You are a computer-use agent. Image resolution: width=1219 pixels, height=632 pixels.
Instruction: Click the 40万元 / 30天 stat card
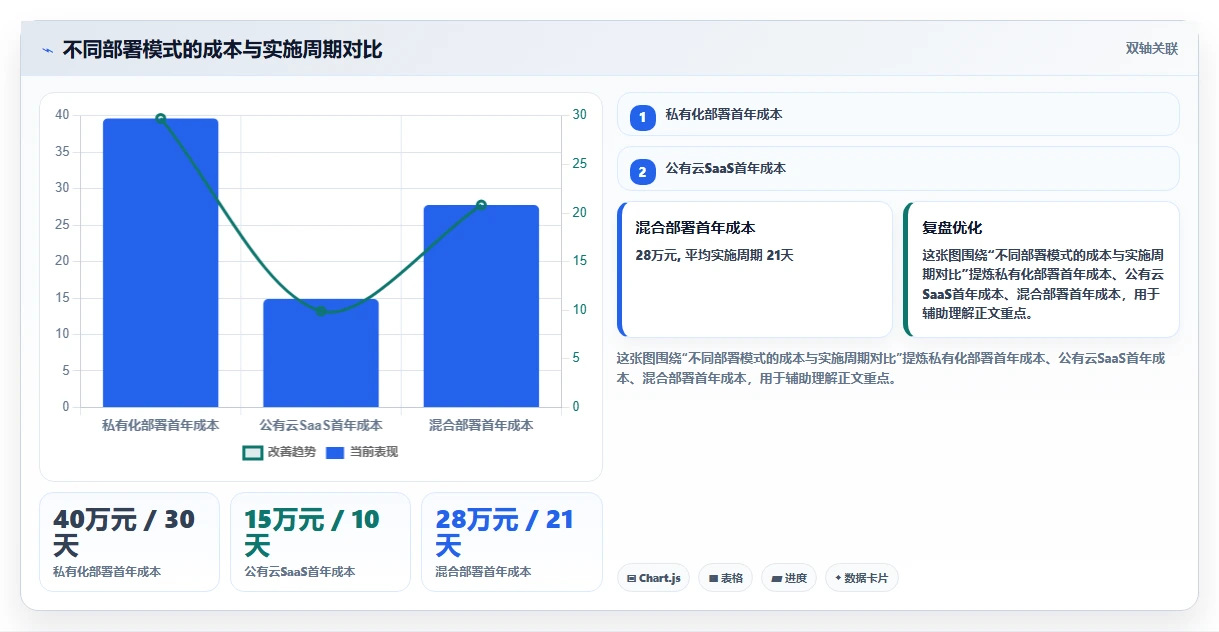tap(129, 542)
